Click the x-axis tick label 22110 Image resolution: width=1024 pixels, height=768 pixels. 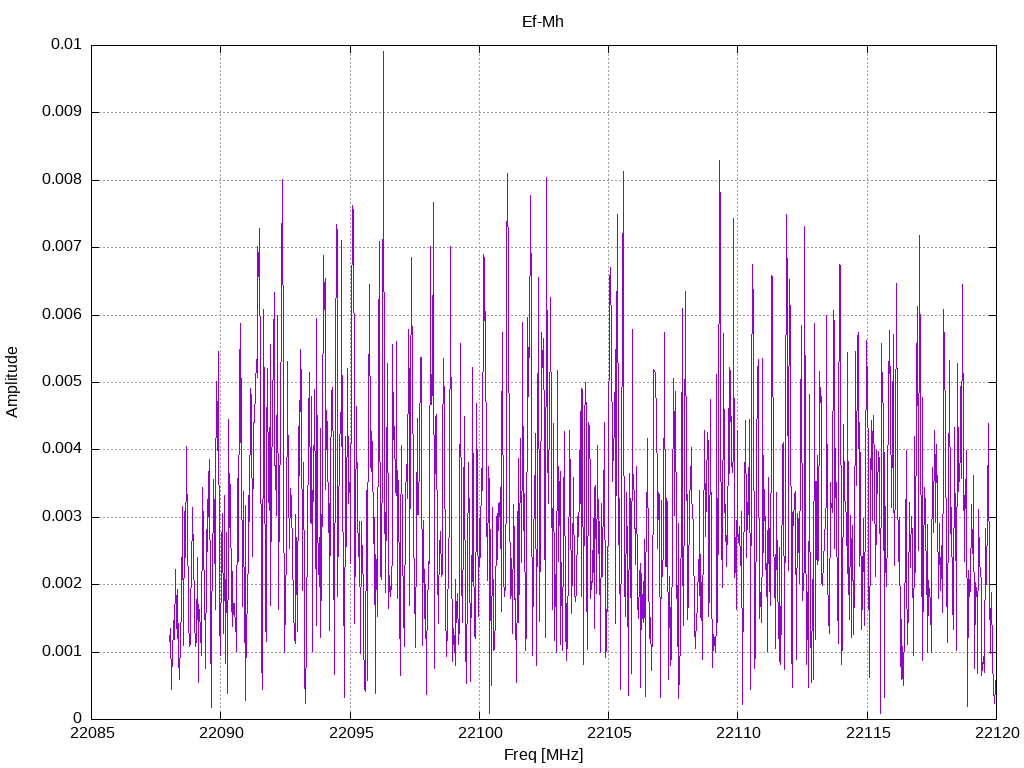739,733
